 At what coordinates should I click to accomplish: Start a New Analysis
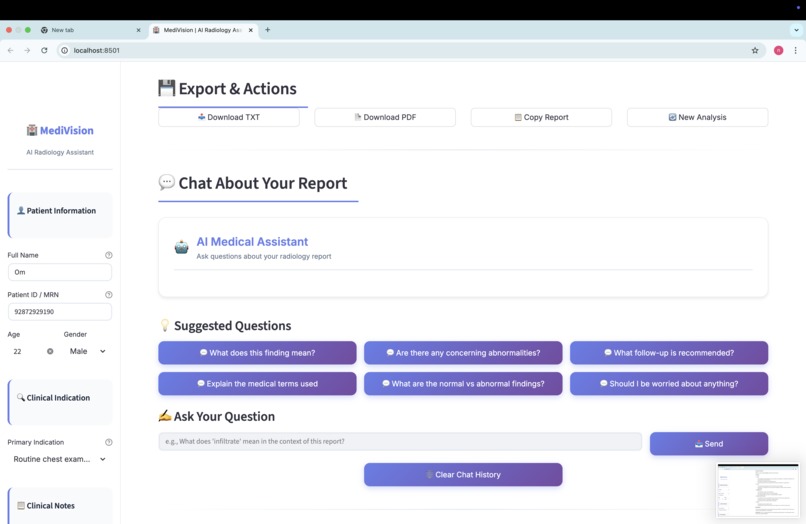(698, 117)
